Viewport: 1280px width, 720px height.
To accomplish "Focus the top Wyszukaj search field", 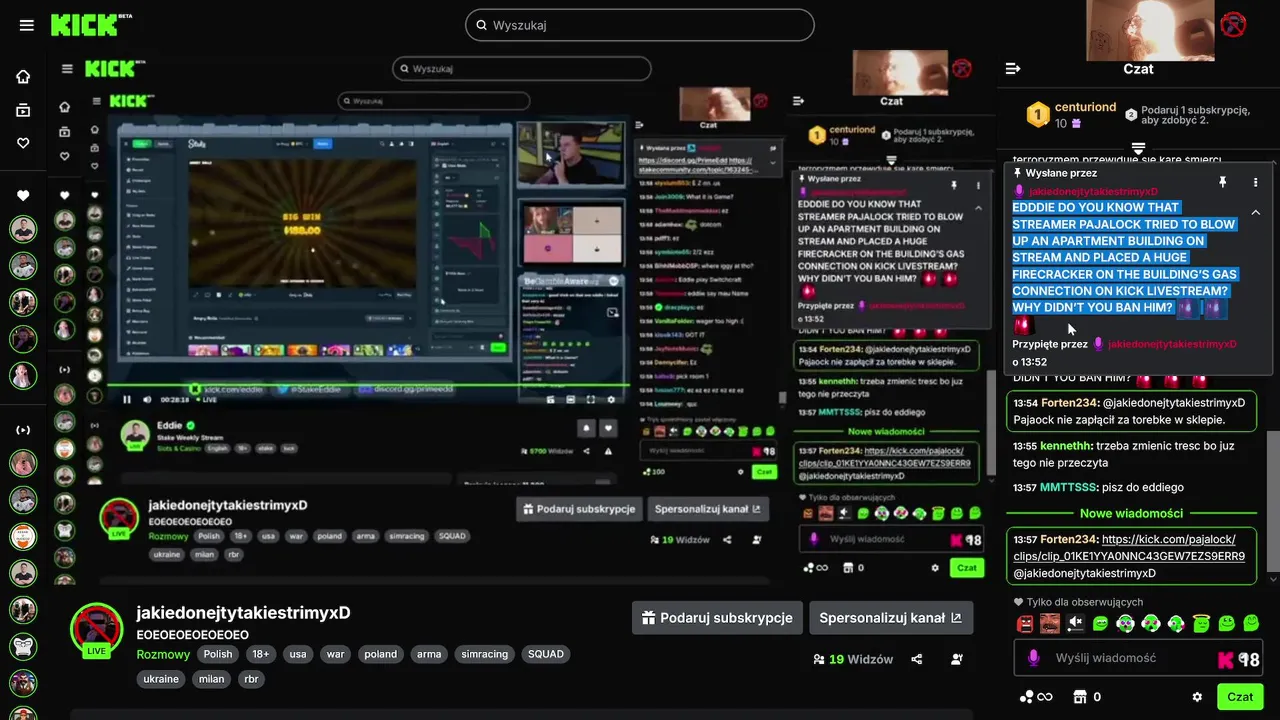I will 640,25.
